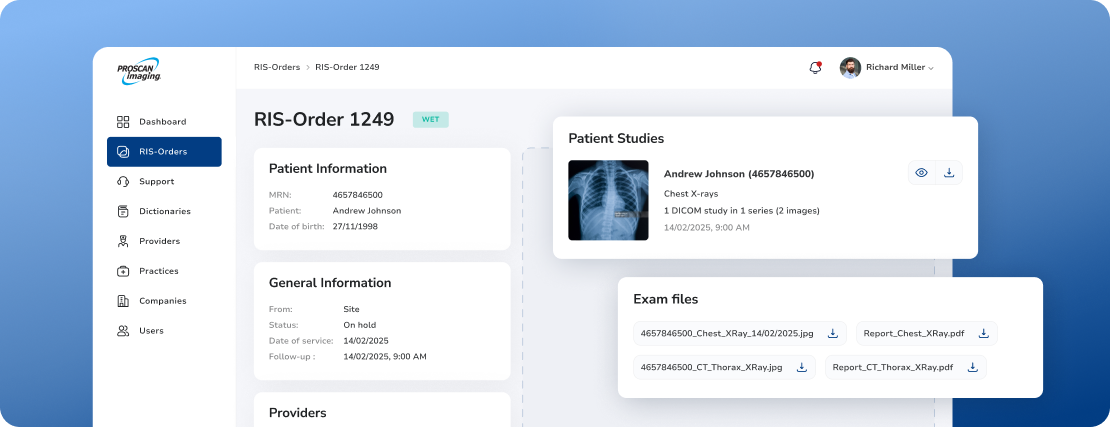This screenshot has width=1110, height=427.
Task: Download 4657846500_Chest_XRay_14/02/2025.jpg file
Action: [832, 333]
